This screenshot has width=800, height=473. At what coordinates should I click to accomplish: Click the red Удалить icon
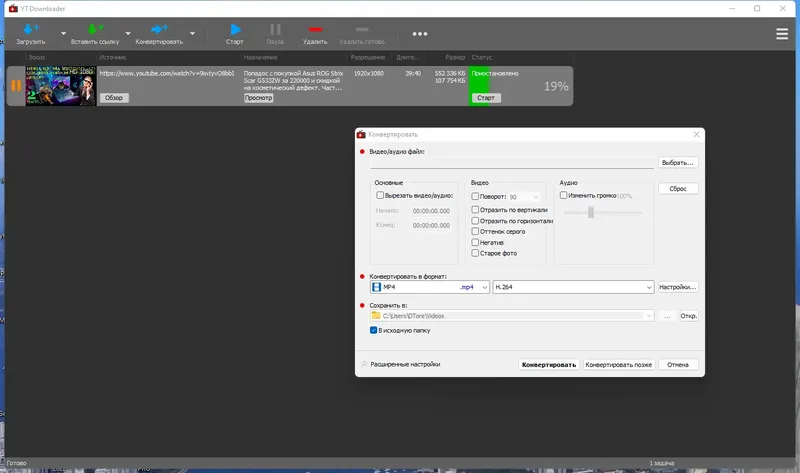tap(315, 30)
